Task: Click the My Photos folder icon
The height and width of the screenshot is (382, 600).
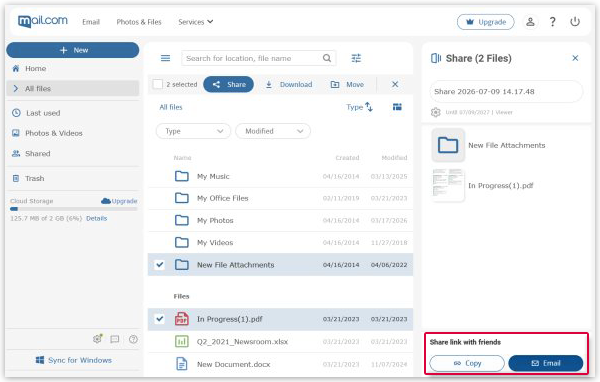Action: [182, 220]
